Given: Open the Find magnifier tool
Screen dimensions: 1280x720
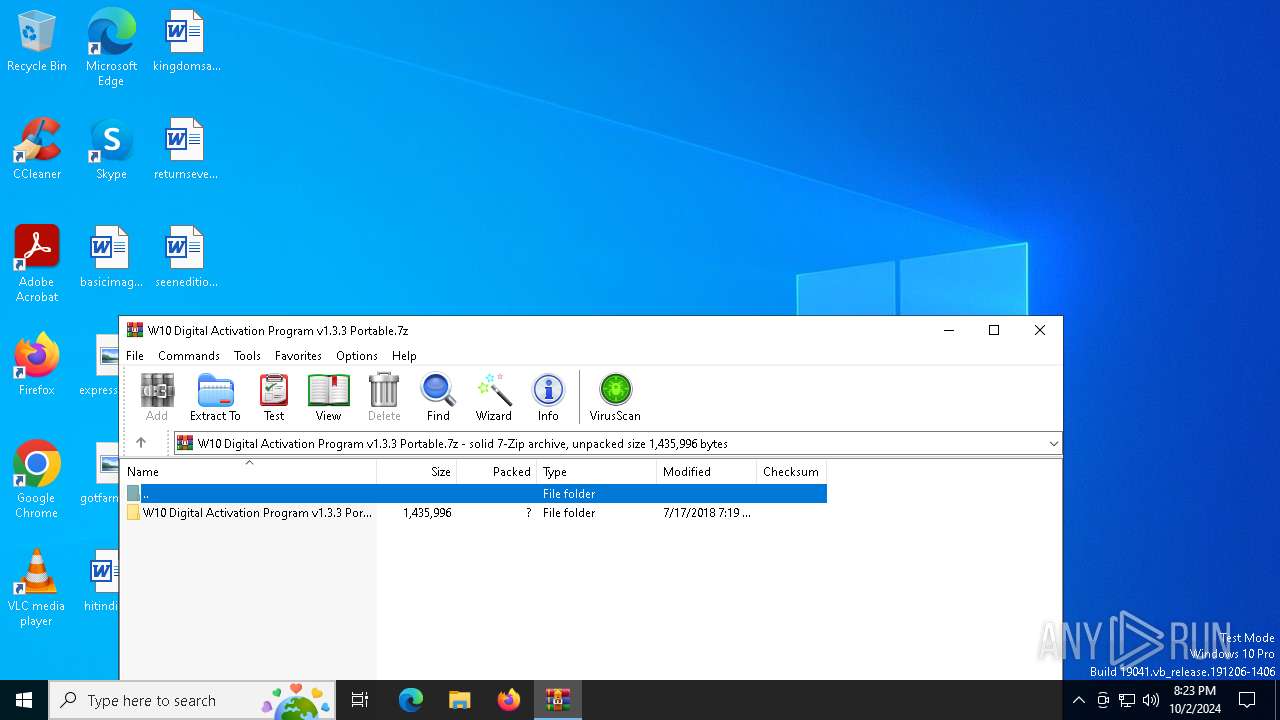Looking at the screenshot, I should coord(438,397).
